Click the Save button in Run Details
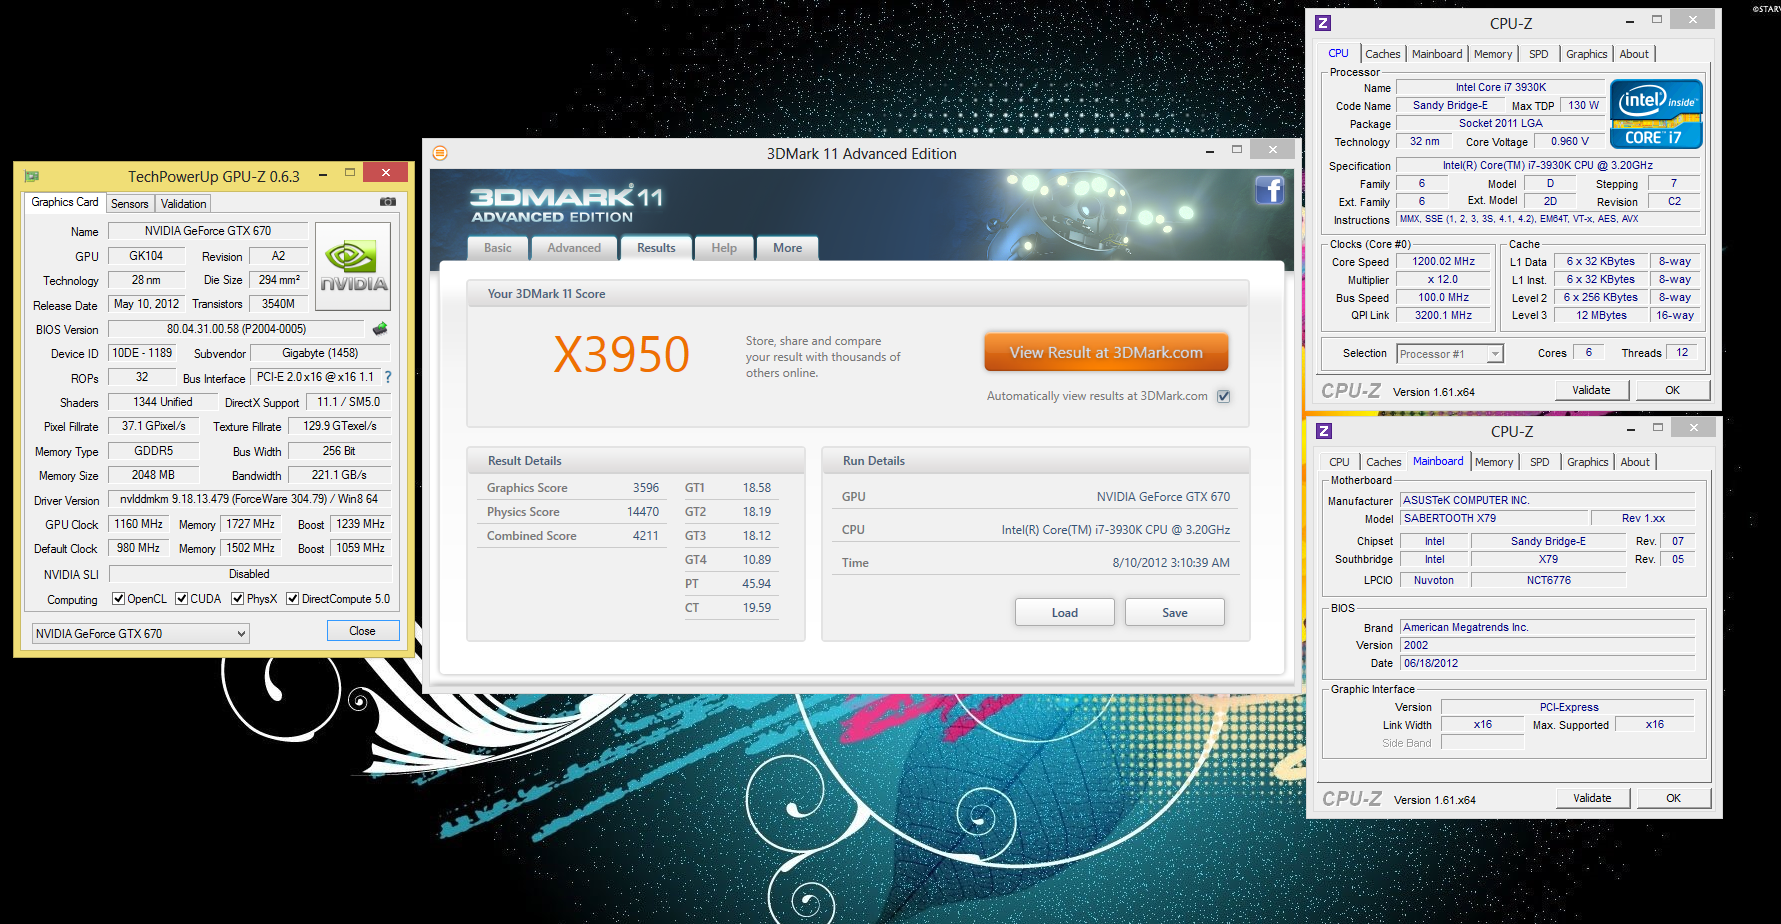The image size is (1781, 924). pyautogui.click(x=1175, y=612)
